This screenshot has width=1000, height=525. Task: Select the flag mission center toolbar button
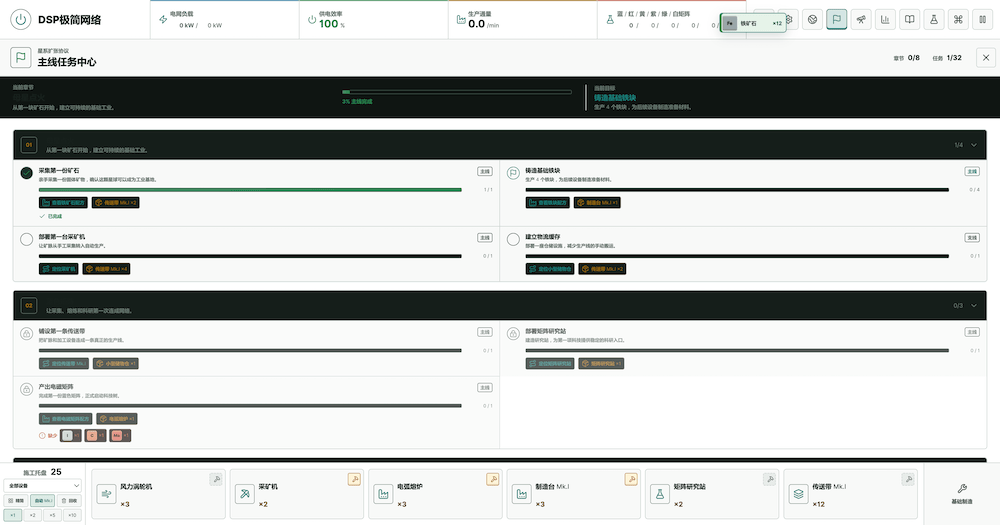836,19
